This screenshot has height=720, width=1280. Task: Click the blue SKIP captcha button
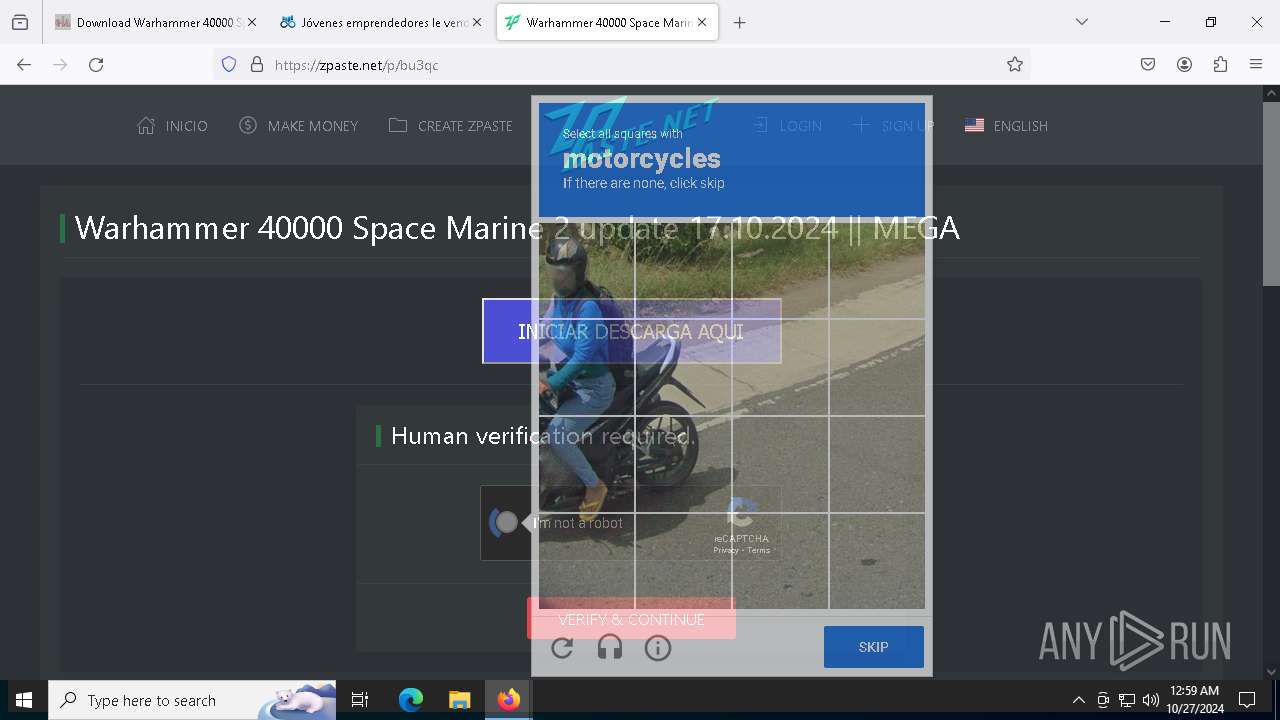[874, 647]
